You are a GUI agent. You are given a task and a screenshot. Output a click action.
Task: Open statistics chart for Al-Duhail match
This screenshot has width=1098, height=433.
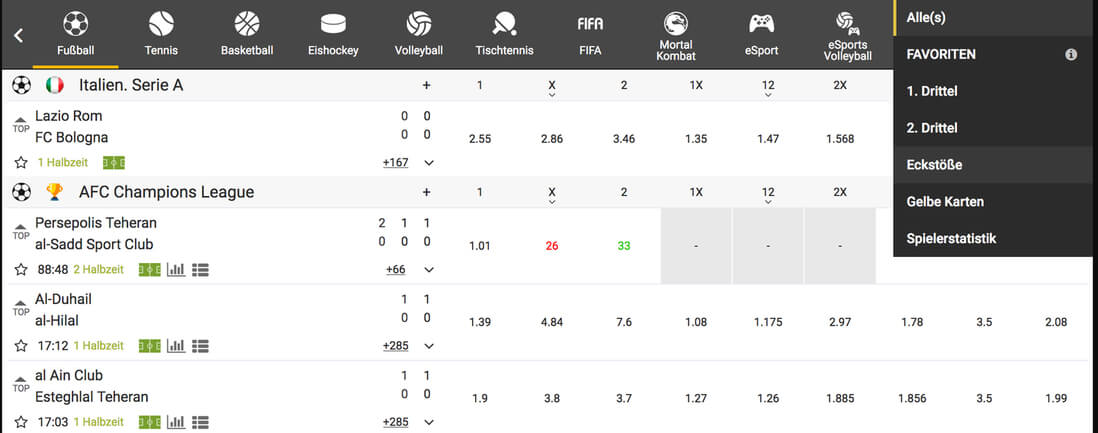(176, 346)
